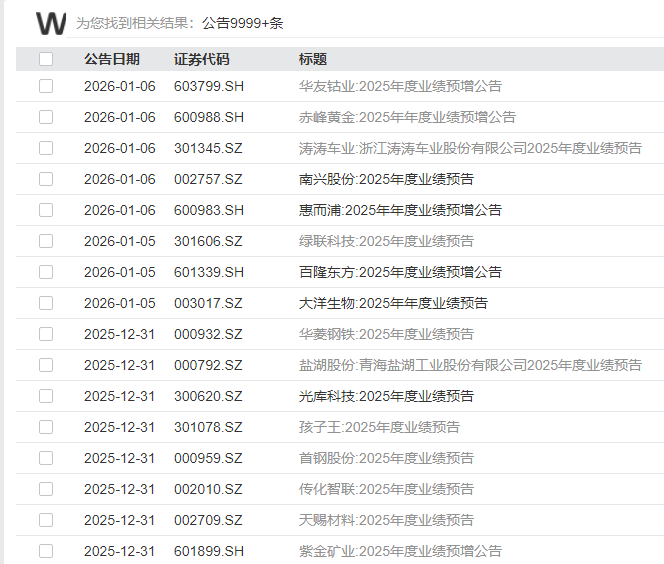This screenshot has height=564, width=664.
Task: Check the box for 601339.SH 百隆东方 row
Action: click(x=46, y=272)
